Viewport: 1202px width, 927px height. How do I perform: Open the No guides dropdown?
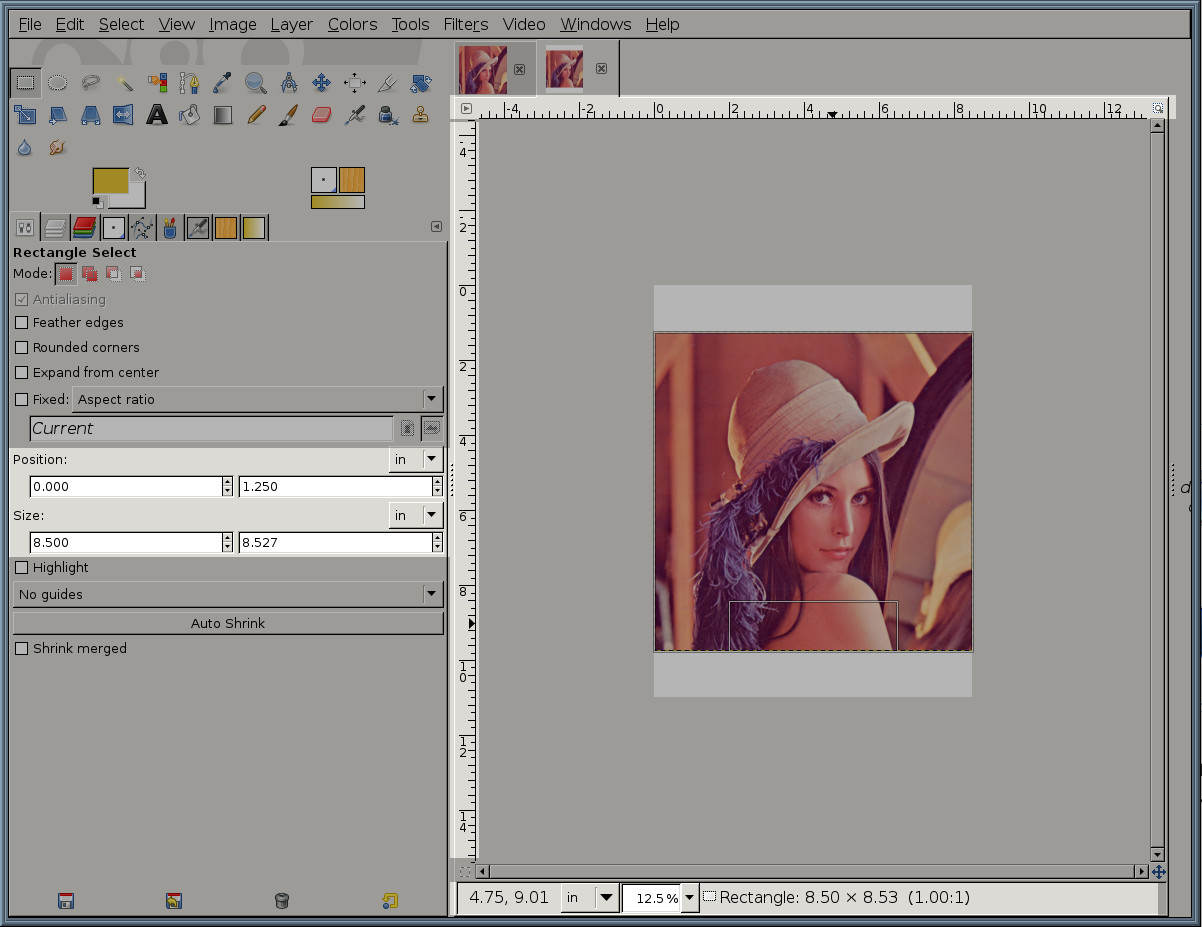228,594
